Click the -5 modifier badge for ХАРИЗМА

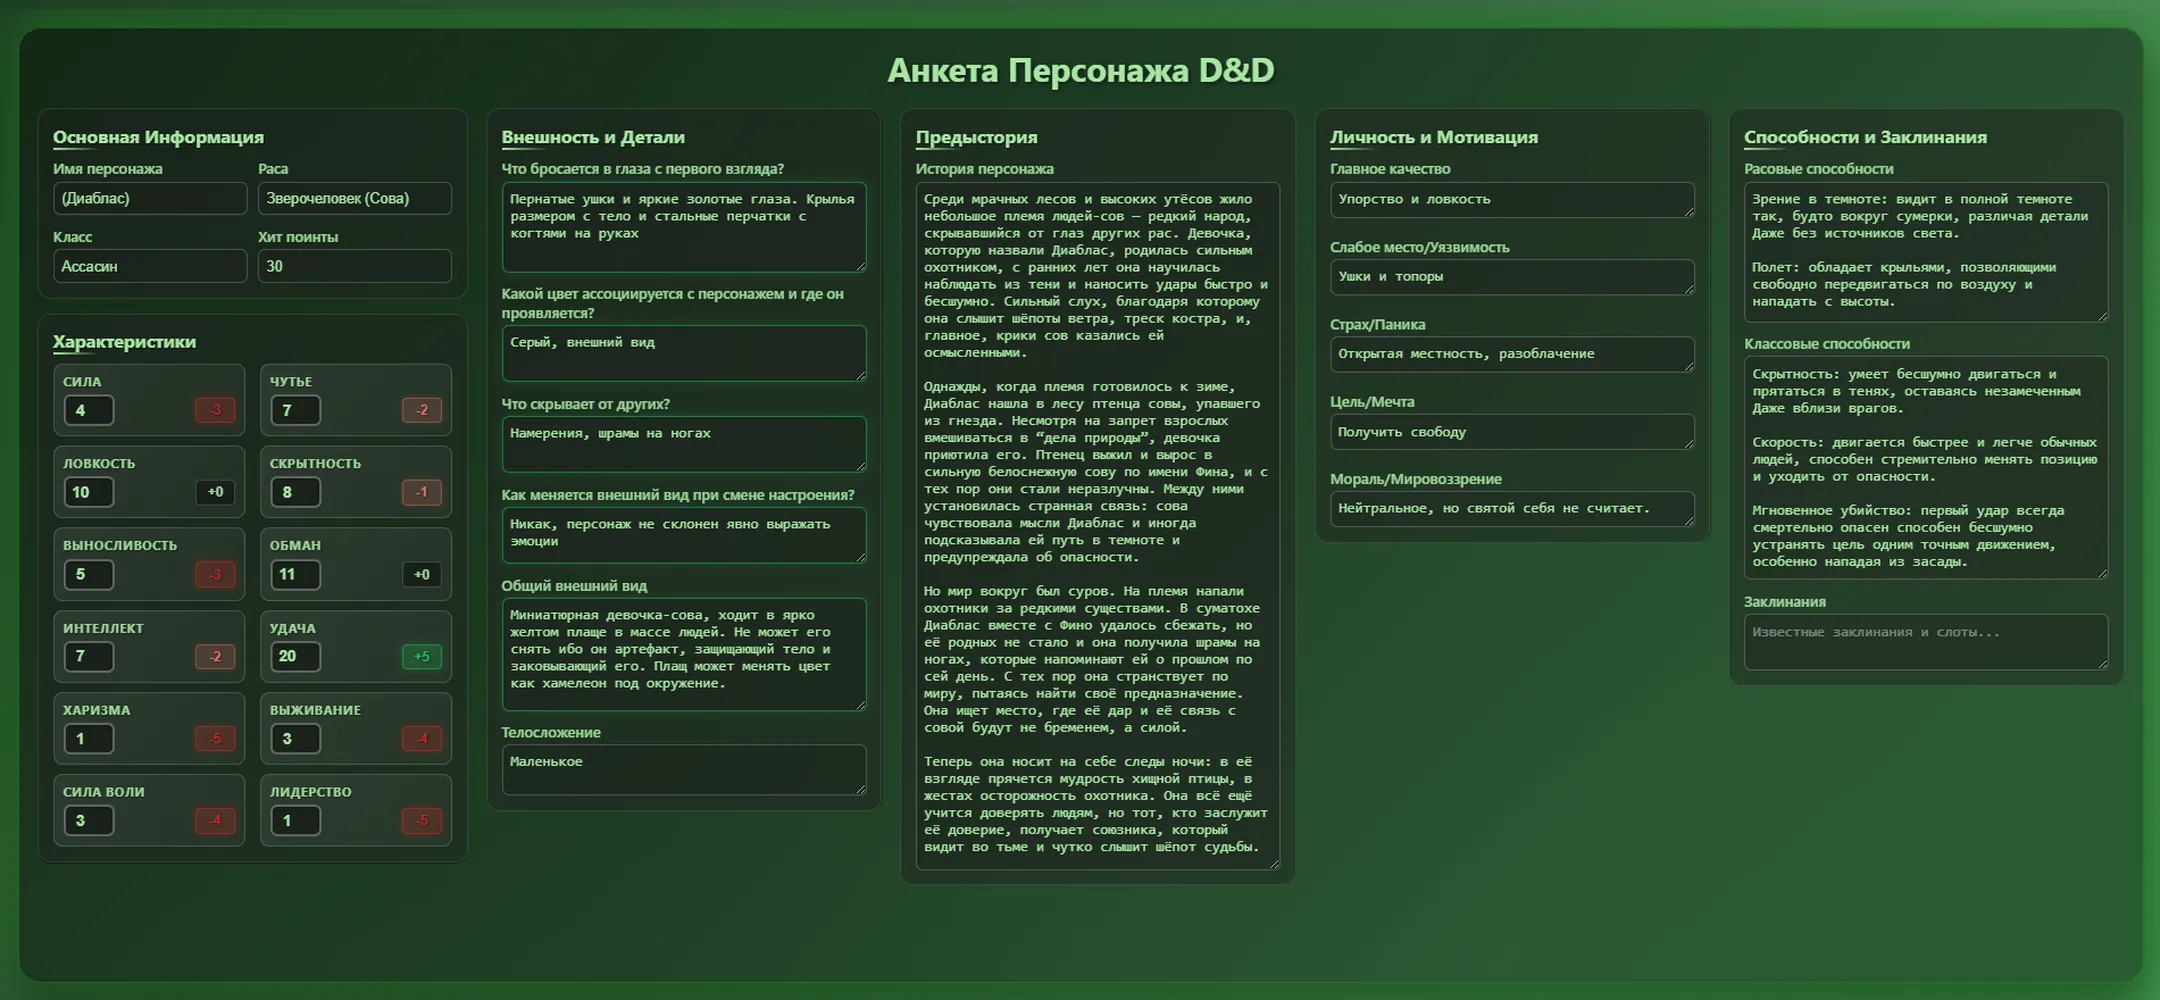215,738
